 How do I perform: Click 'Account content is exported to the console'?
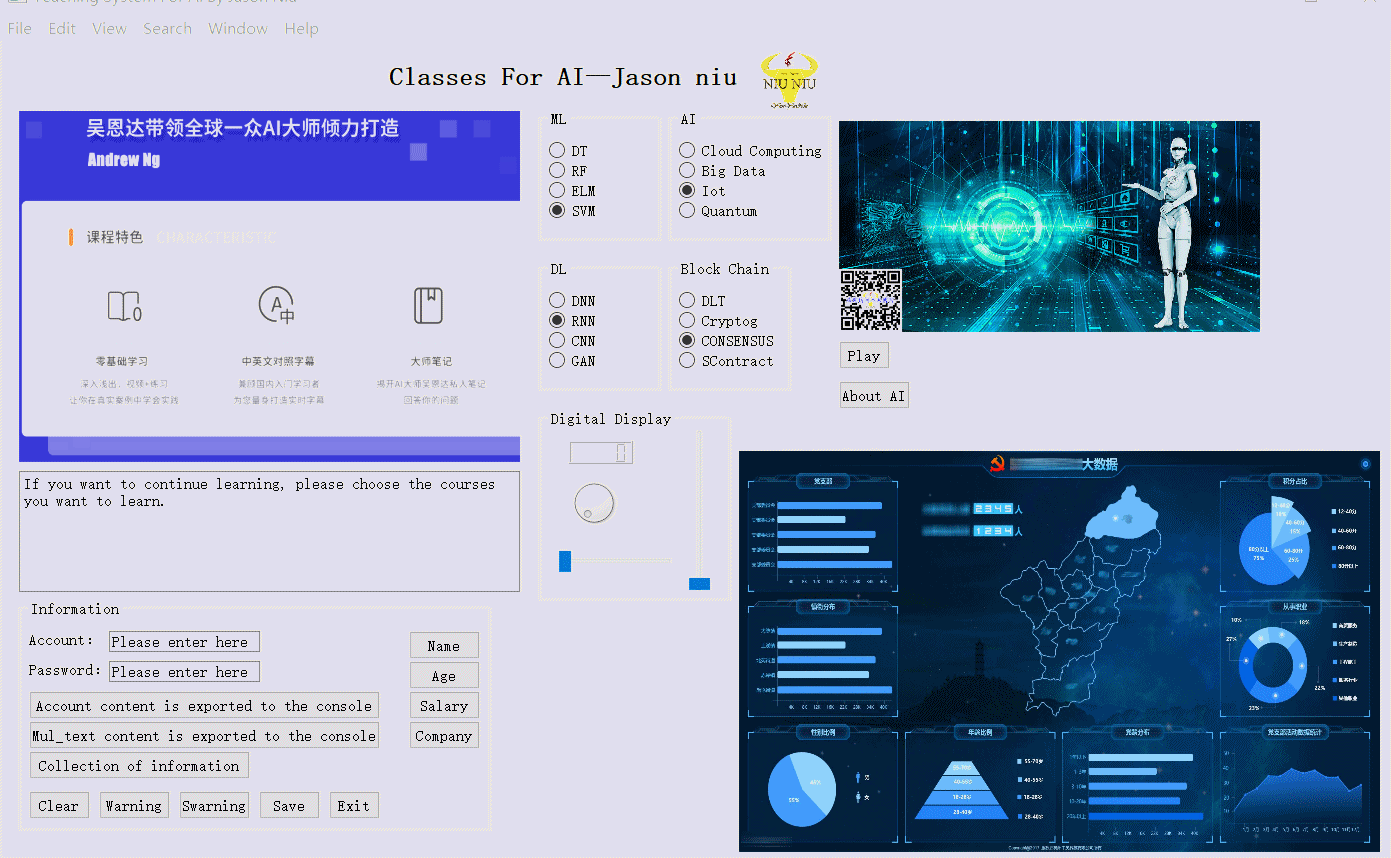(x=204, y=706)
